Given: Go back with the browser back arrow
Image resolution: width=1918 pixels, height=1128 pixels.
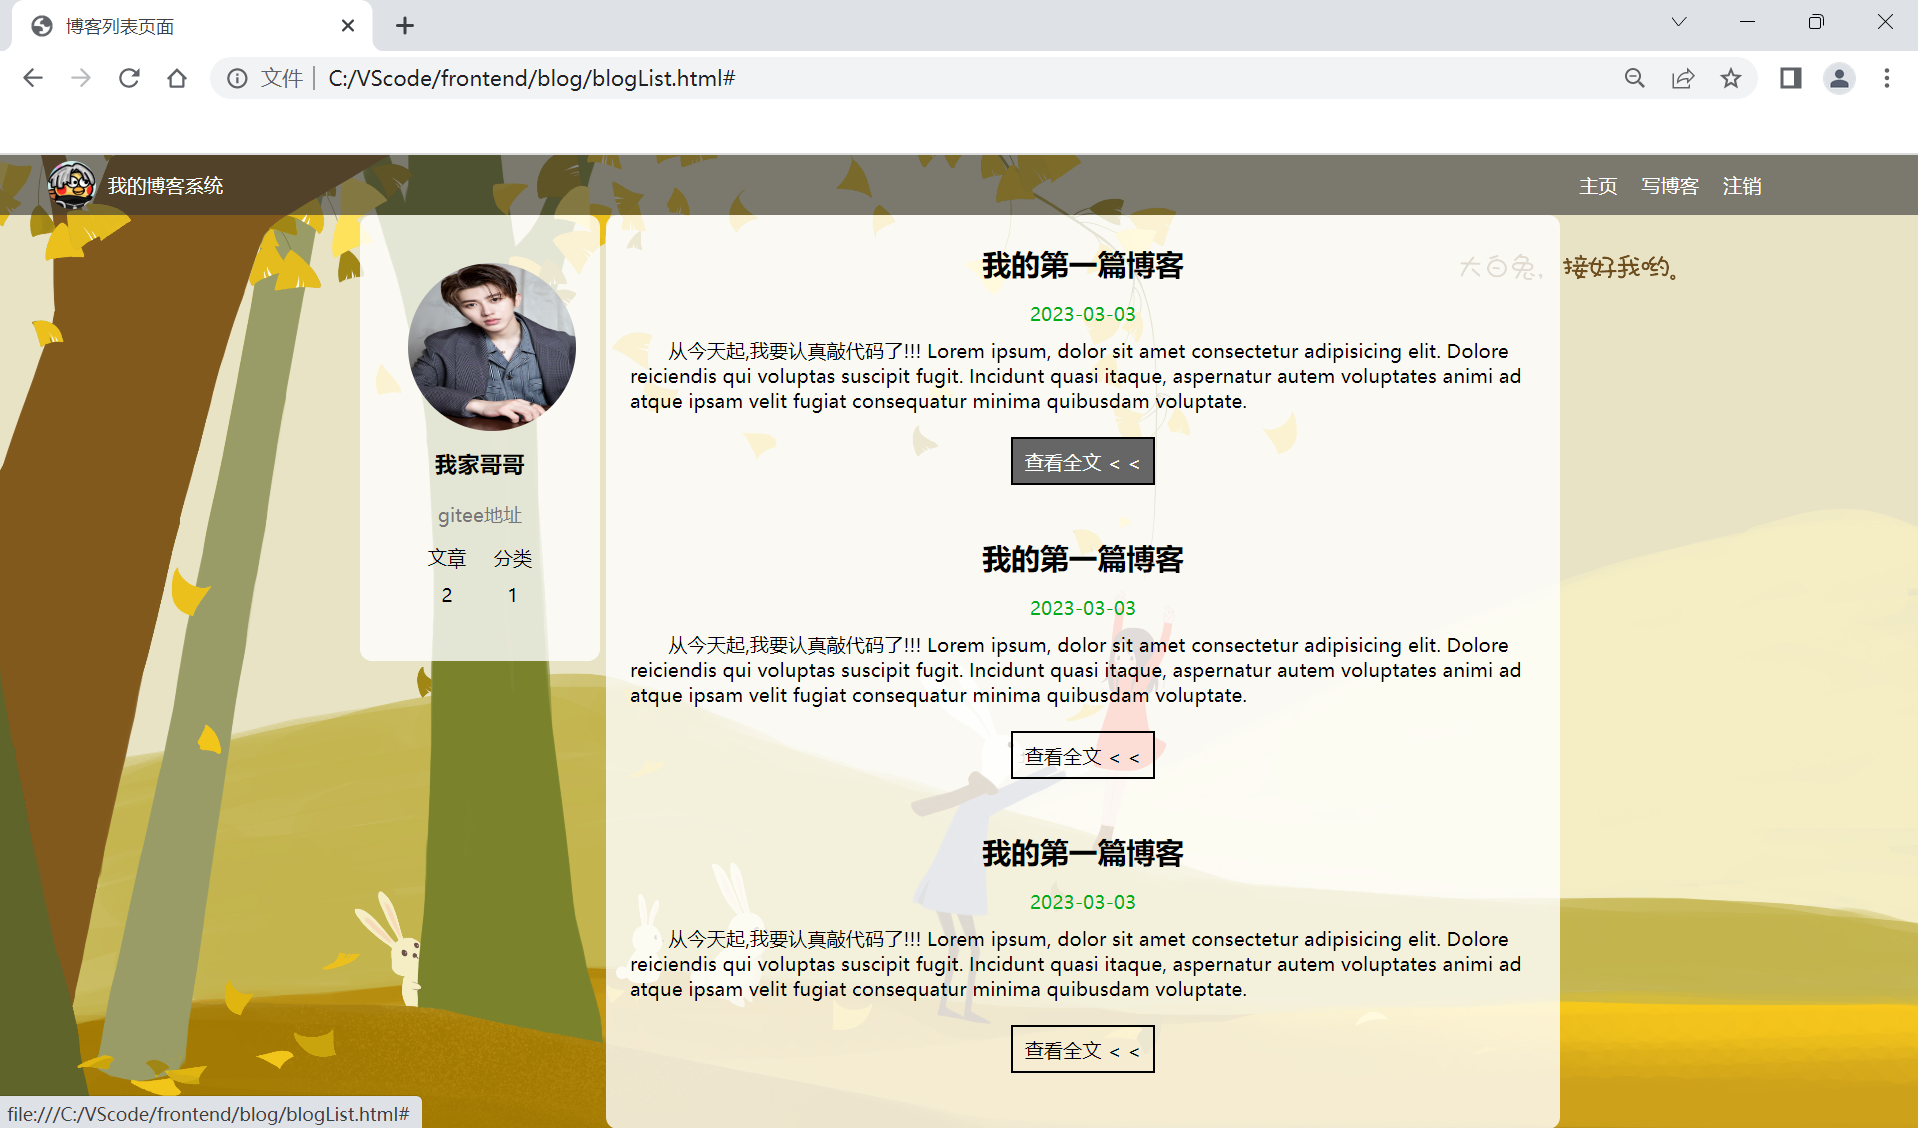Looking at the screenshot, I should pyautogui.click(x=33, y=78).
